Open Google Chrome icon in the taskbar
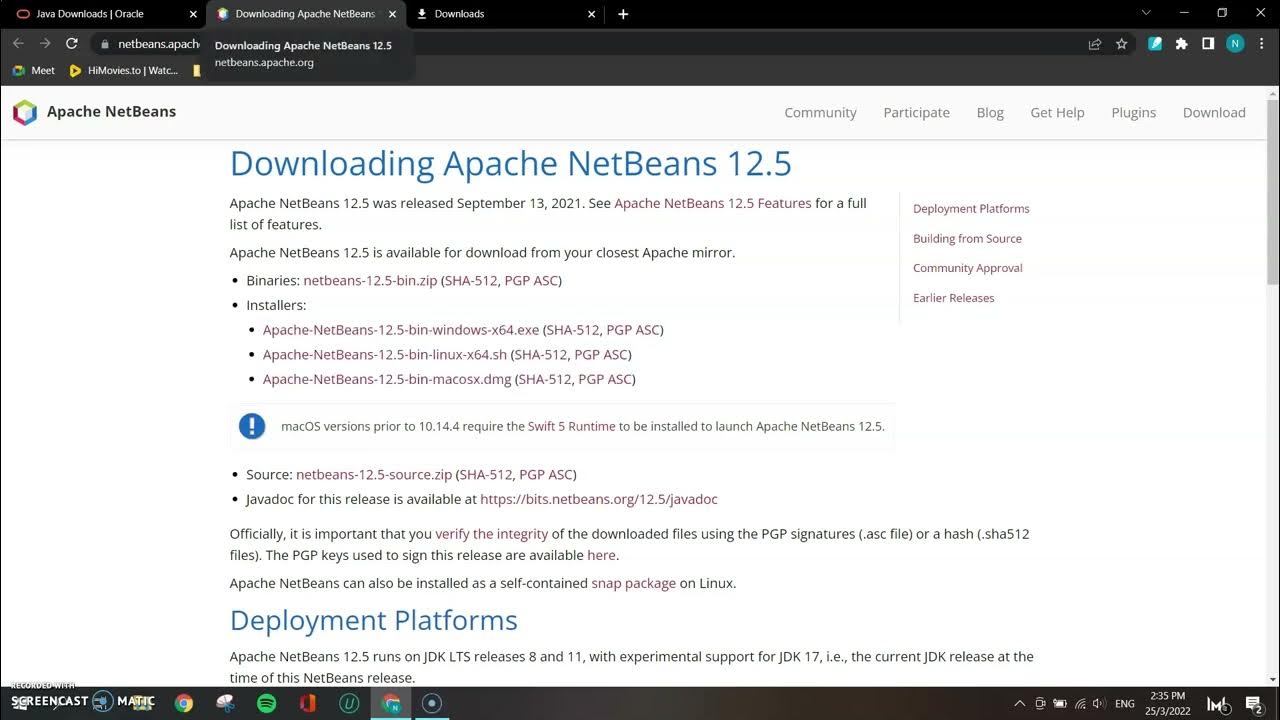The image size is (1280, 720). (184, 703)
